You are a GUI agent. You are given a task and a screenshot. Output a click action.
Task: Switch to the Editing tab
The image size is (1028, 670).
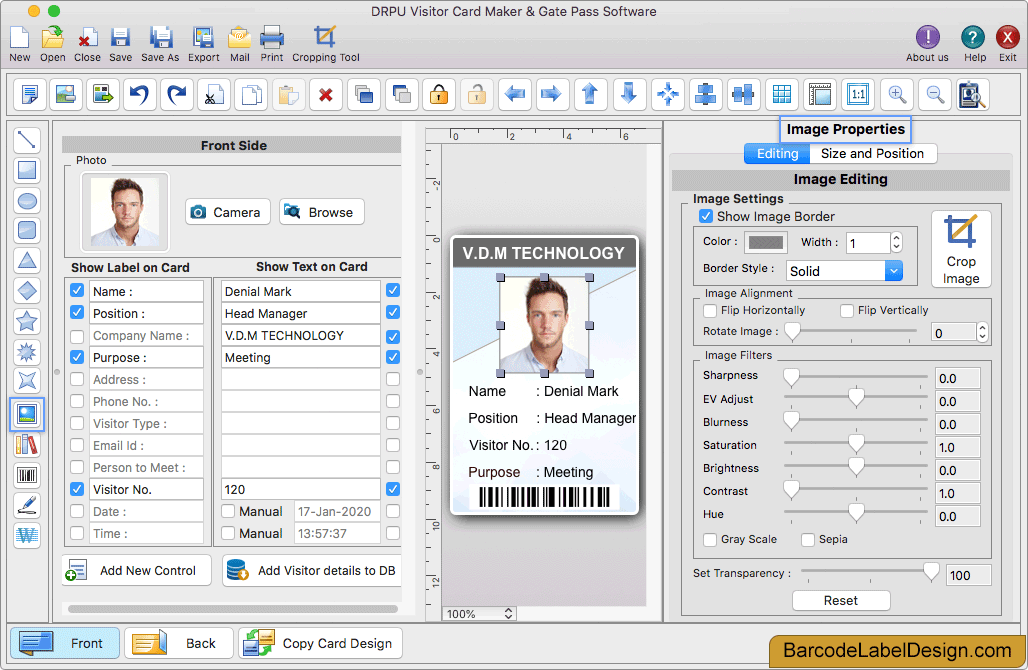tap(778, 153)
